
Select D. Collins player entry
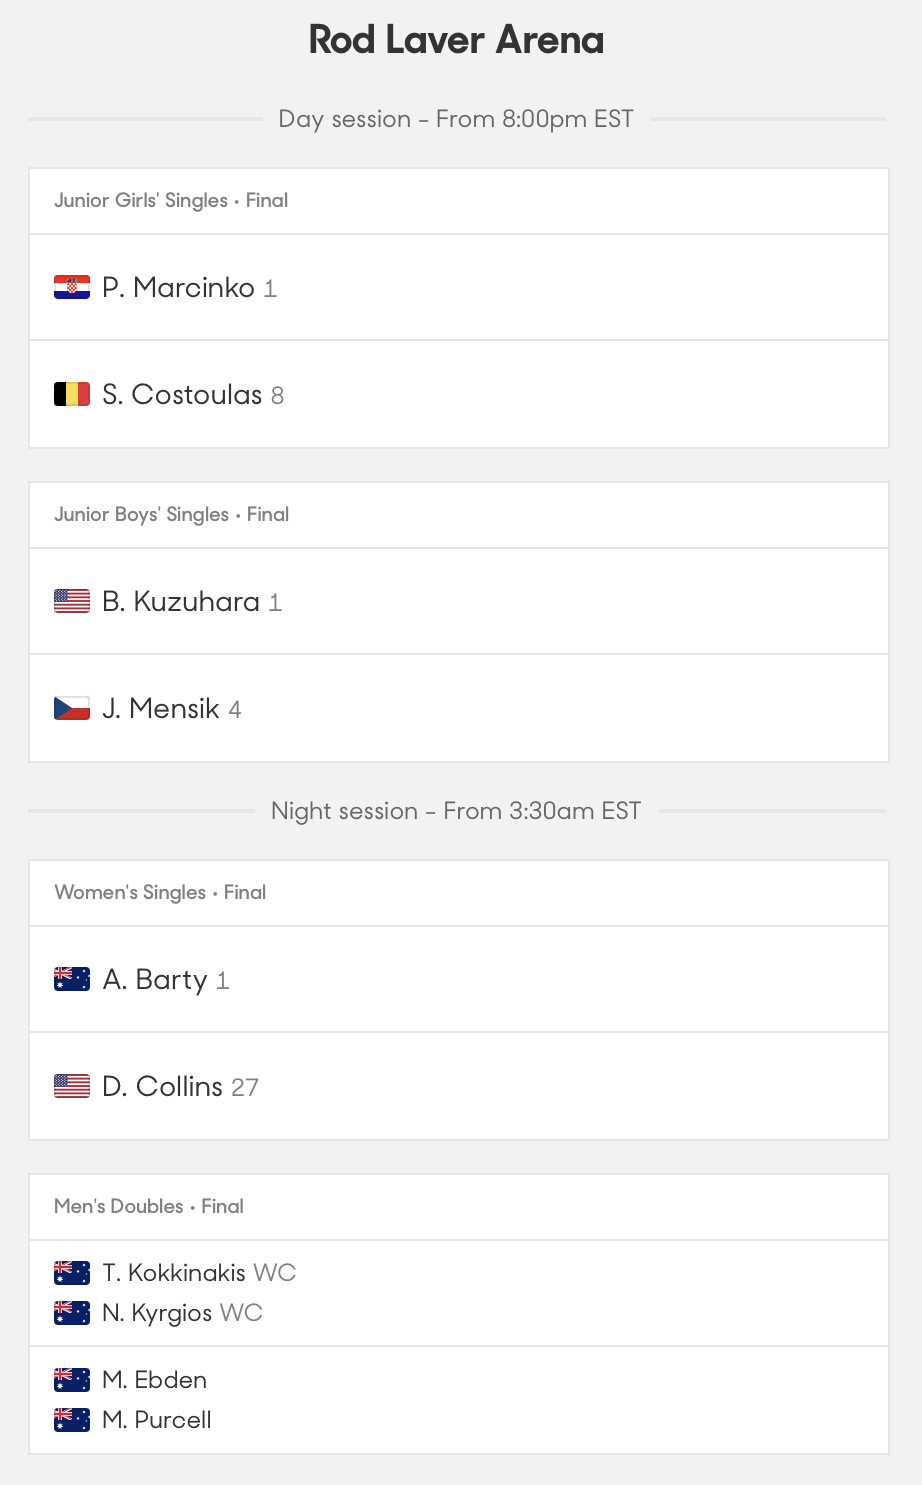459,1086
